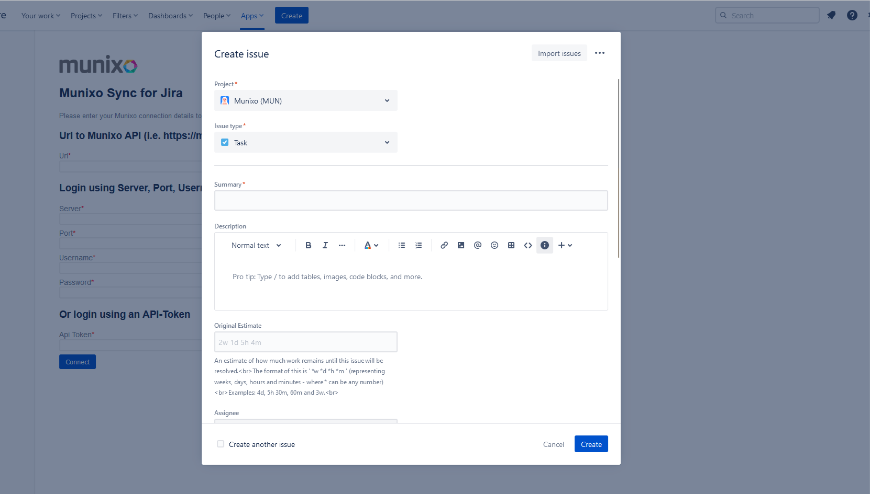The image size is (870, 494).
Task: Insert a table in description
Action: pos(511,245)
